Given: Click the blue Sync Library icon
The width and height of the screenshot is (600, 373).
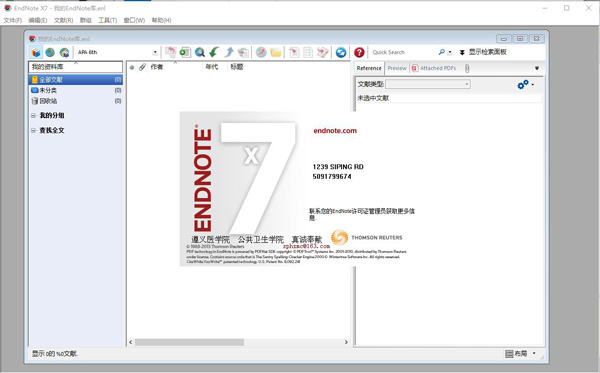Looking at the screenshot, I should click(x=341, y=52).
